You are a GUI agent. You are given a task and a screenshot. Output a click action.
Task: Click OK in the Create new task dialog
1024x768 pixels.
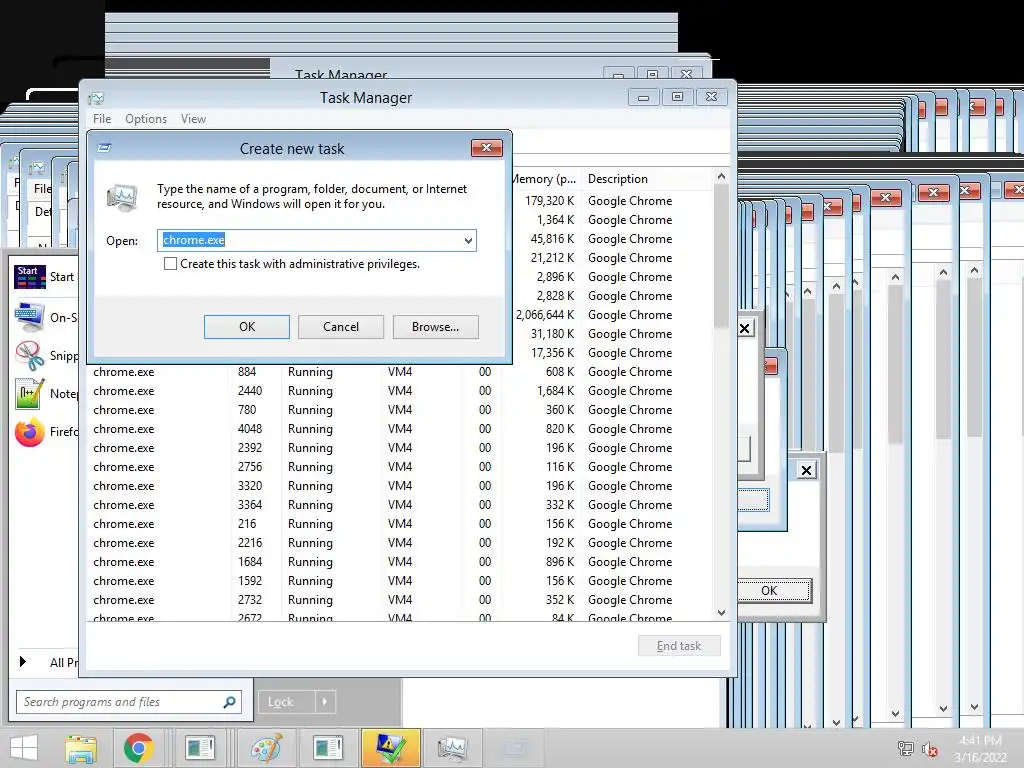[x=246, y=327]
